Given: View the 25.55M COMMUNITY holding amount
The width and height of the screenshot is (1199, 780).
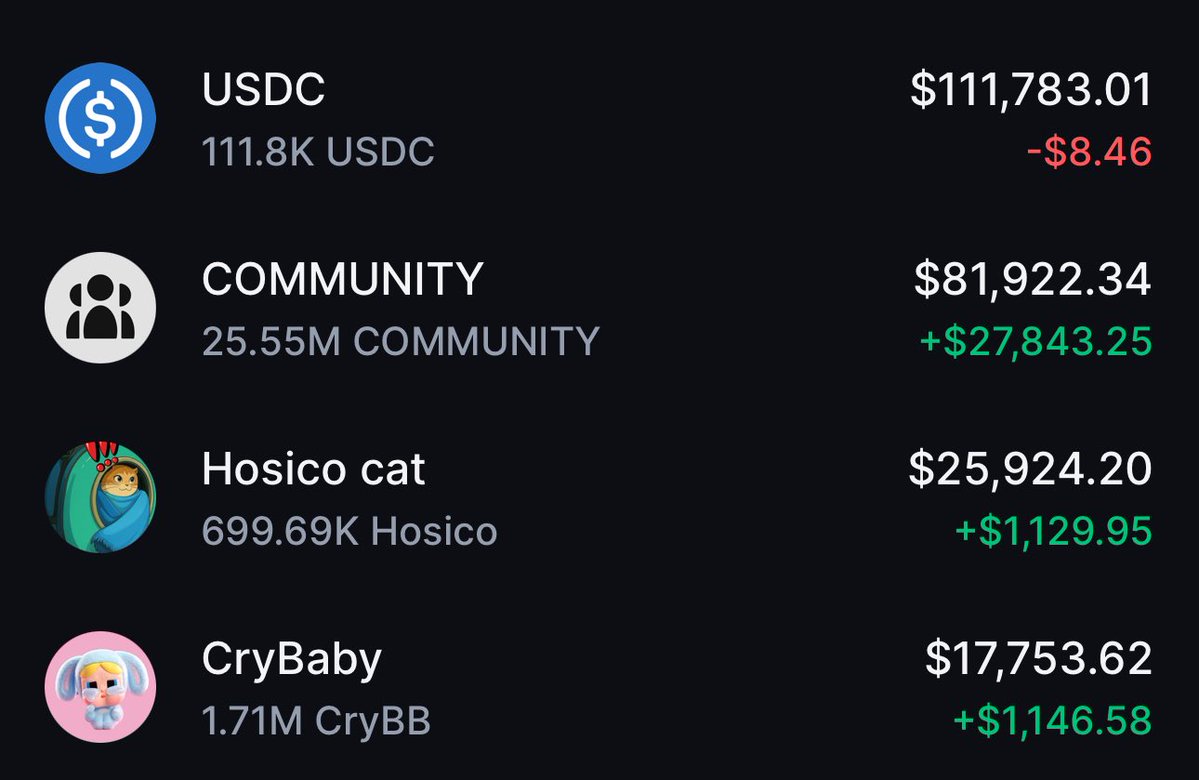Looking at the screenshot, I should pos(401,341).
